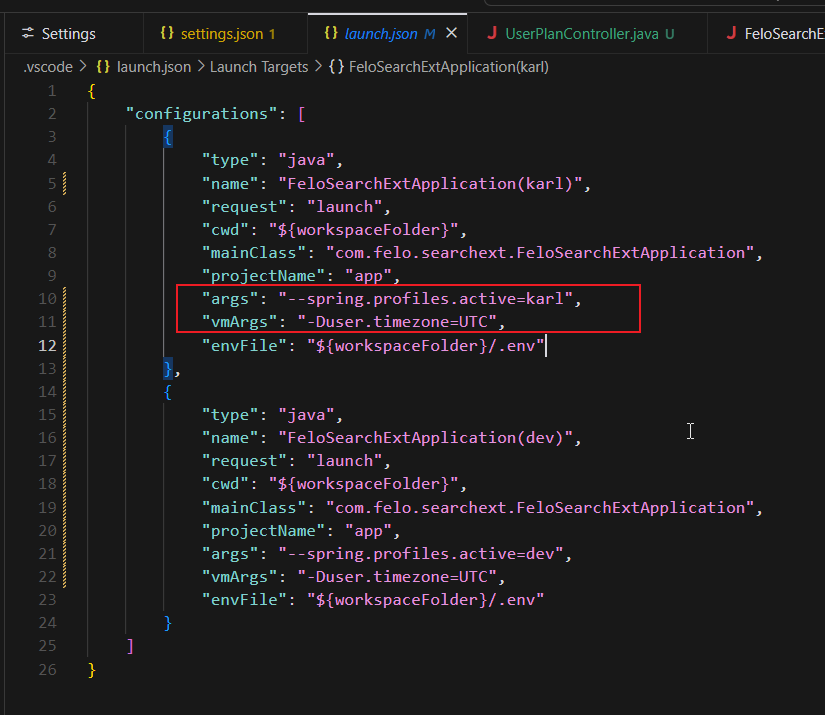Screen dimensions: 825x715
Task: Open the FeloSearchExtApplication(karl) breadcrumb
Action: pos(449,67)
